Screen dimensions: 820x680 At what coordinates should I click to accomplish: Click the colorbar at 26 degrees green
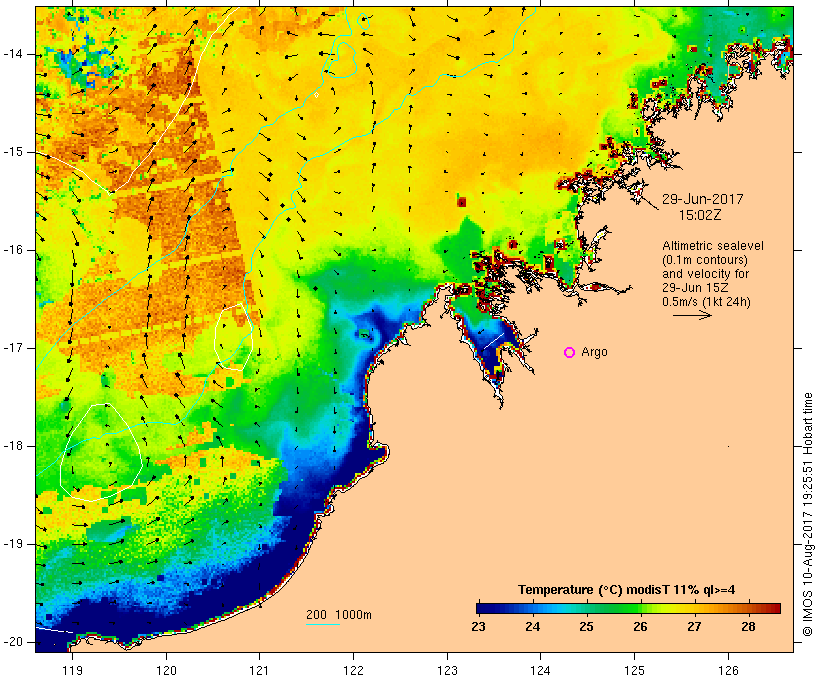click(640, 608)
